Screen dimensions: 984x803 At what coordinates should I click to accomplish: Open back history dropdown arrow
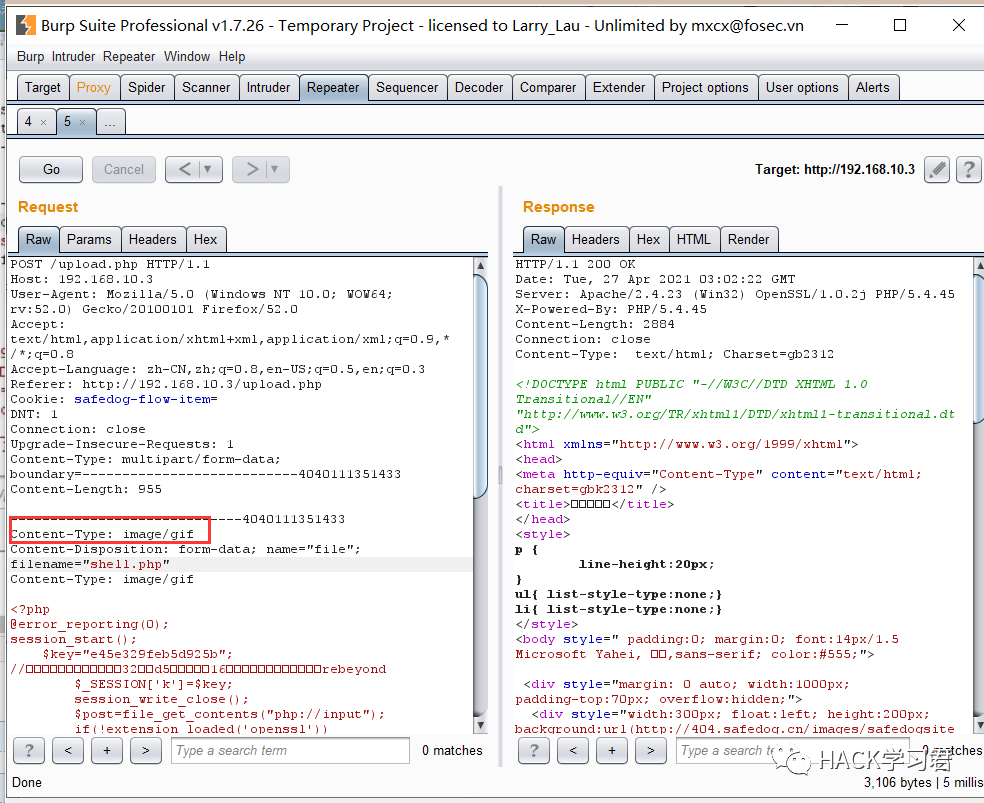[208, 169]
